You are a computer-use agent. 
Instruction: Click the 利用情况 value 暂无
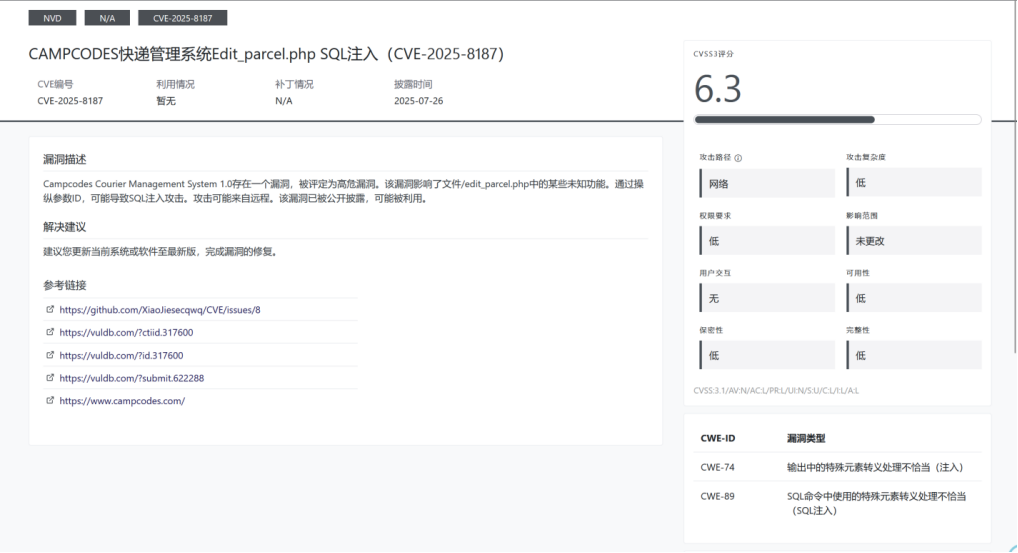click(x=166, y=101)
